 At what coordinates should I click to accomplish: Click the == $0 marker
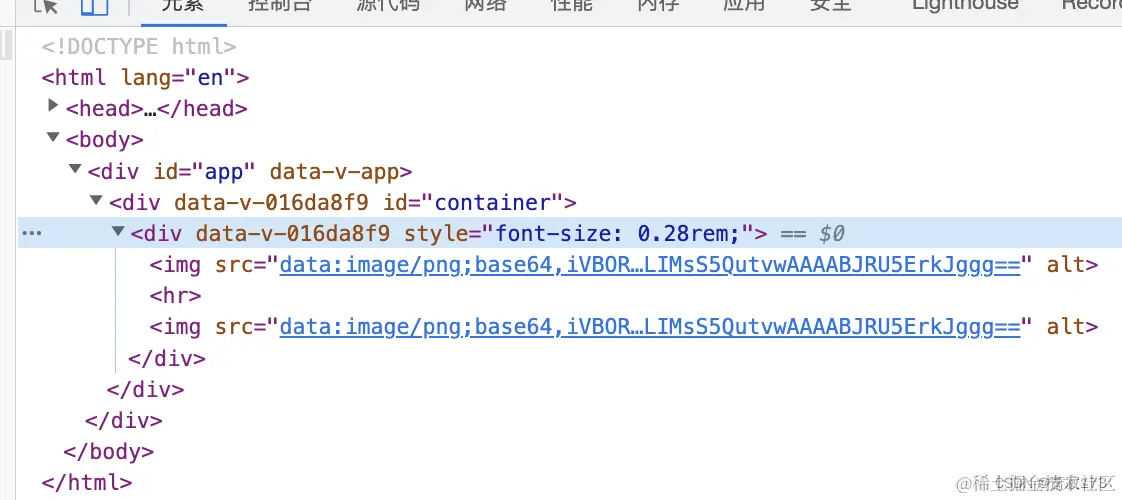[x=811, y=234]
